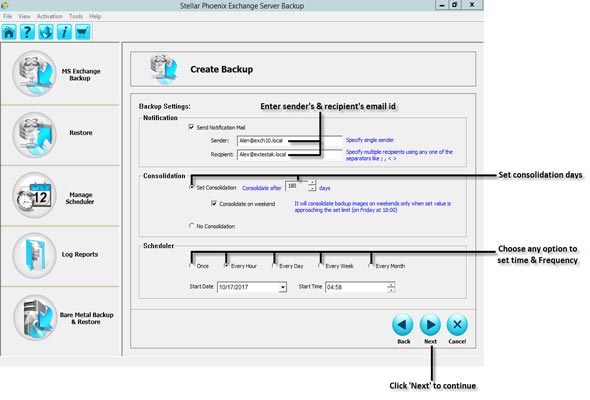Open Bare Metal Backup & Restore
590x400 pixels.
(x=60, y=318)
